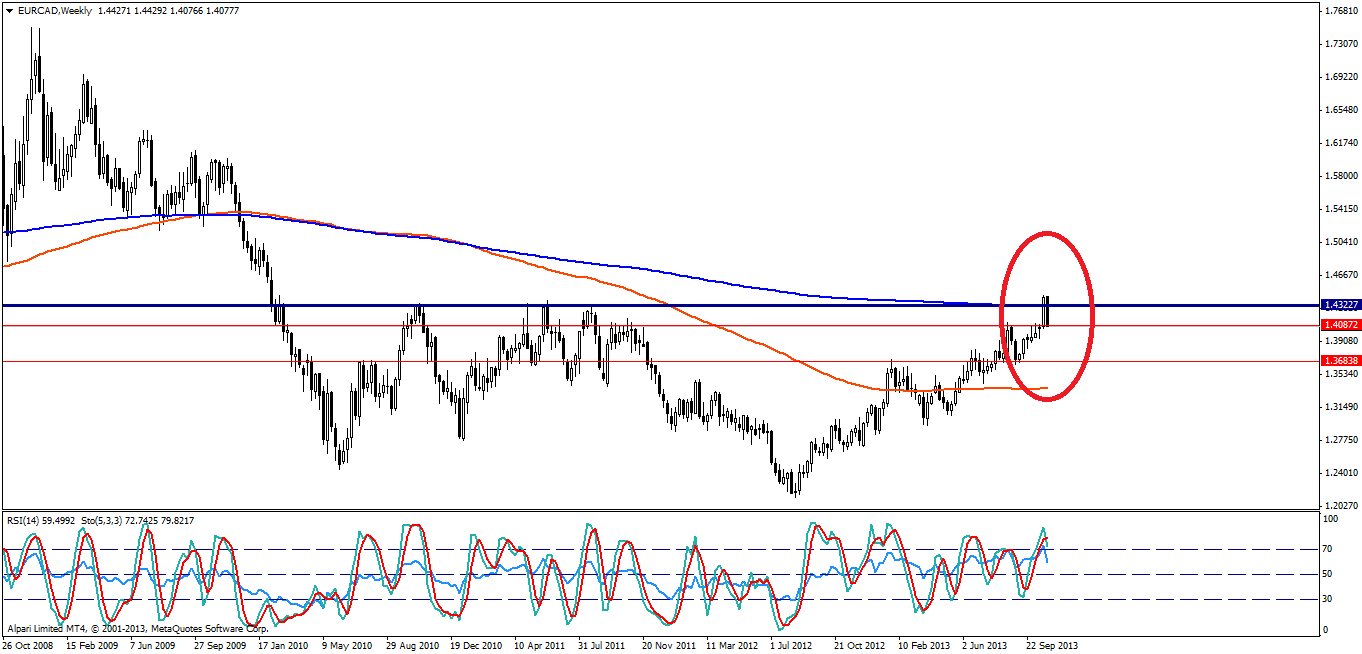Image resolution: width=1362 pixels, height=654 pixels.
Task: Click the indicator scale label 100
Action: 1331,520
